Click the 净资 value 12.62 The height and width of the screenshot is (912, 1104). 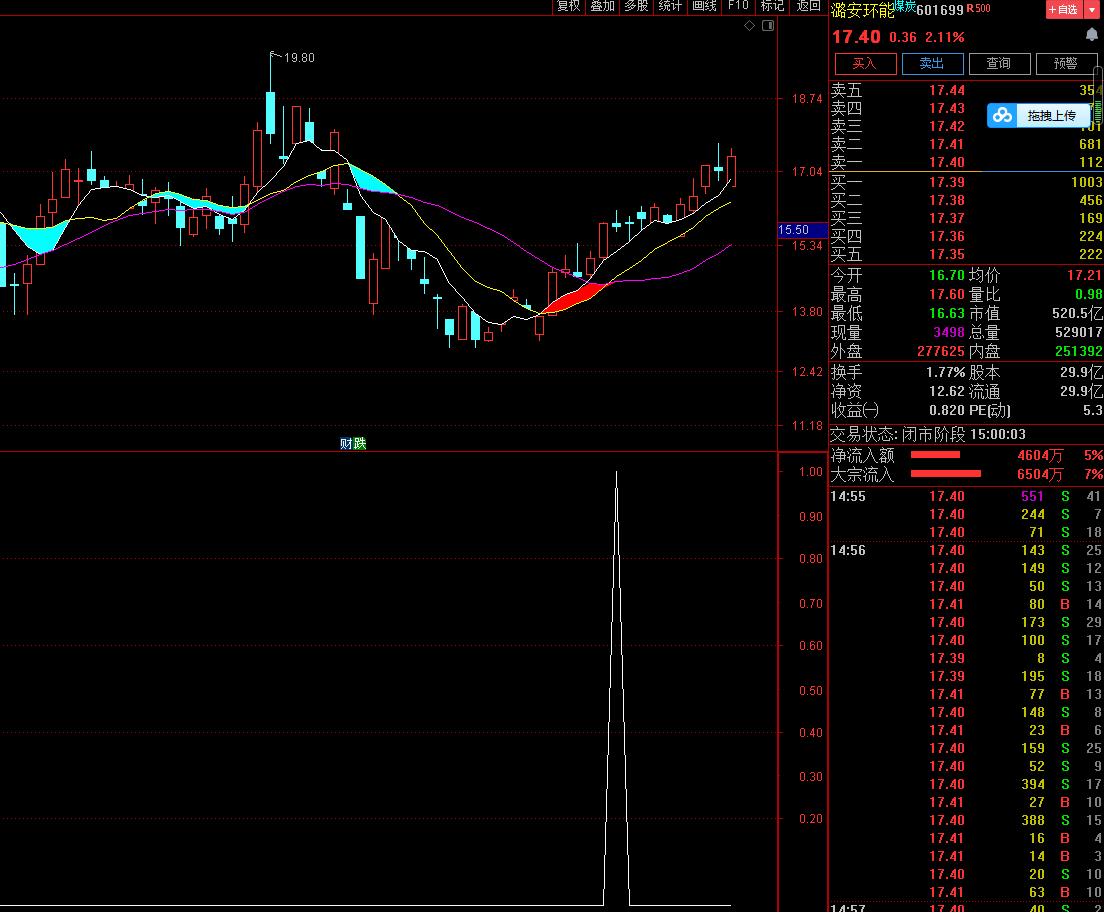coord(947,392)
